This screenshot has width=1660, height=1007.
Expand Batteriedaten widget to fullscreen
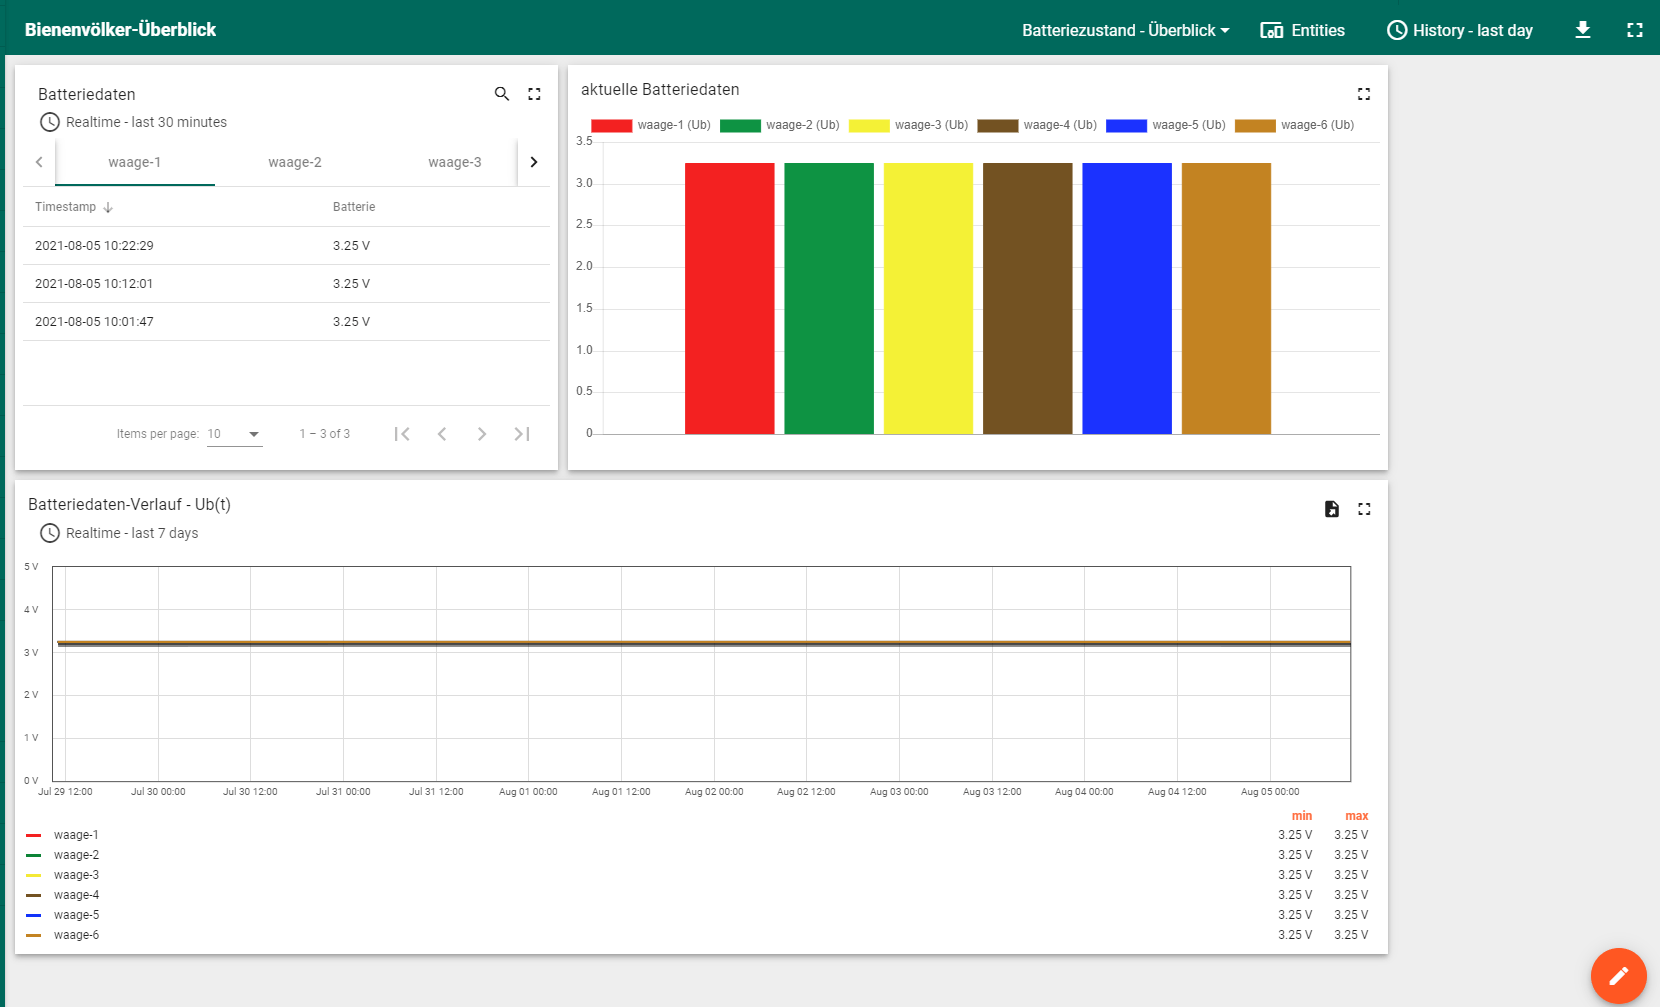click(534, 94)
